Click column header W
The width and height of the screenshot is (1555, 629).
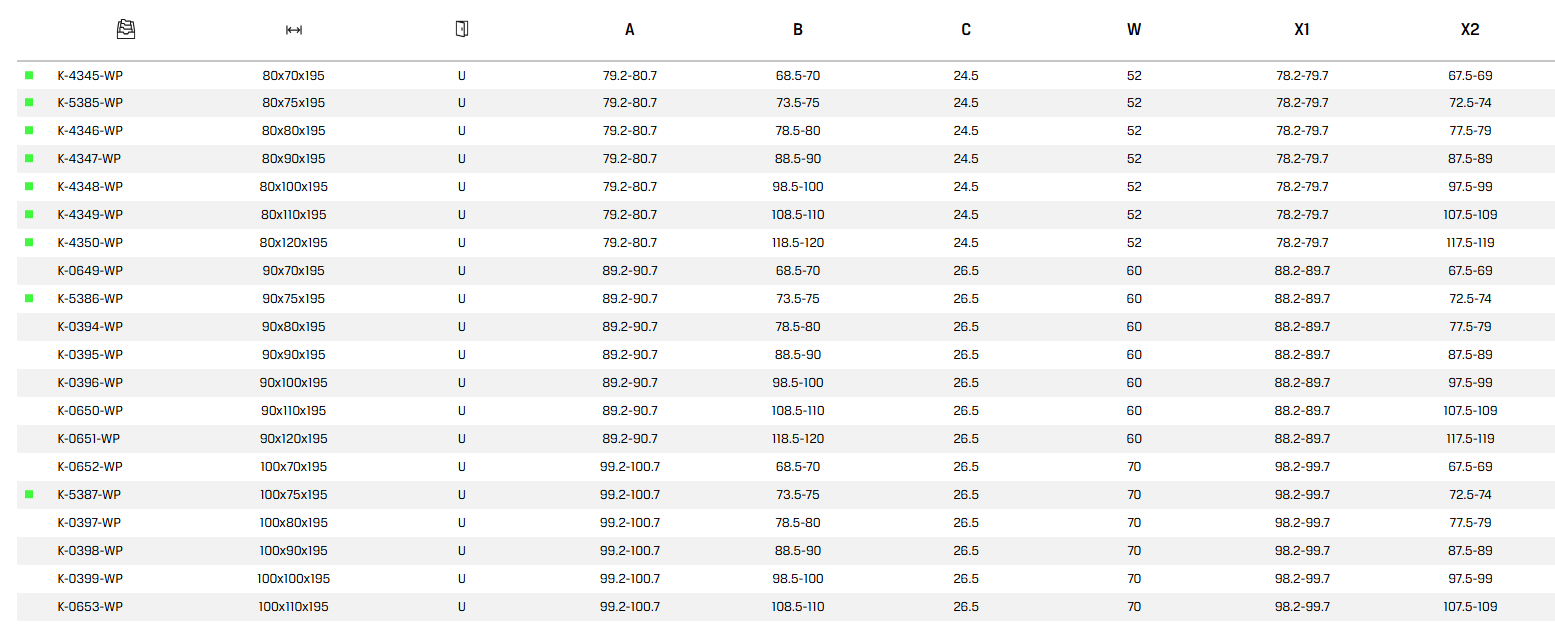[1133, 30]
